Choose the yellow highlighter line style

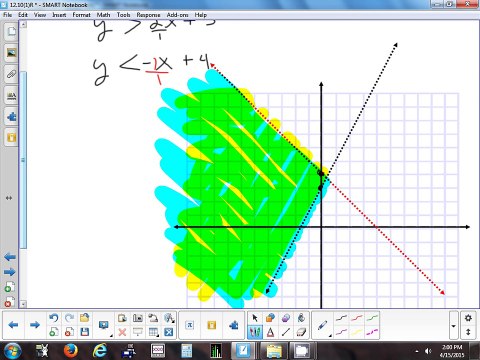point(357,332)
